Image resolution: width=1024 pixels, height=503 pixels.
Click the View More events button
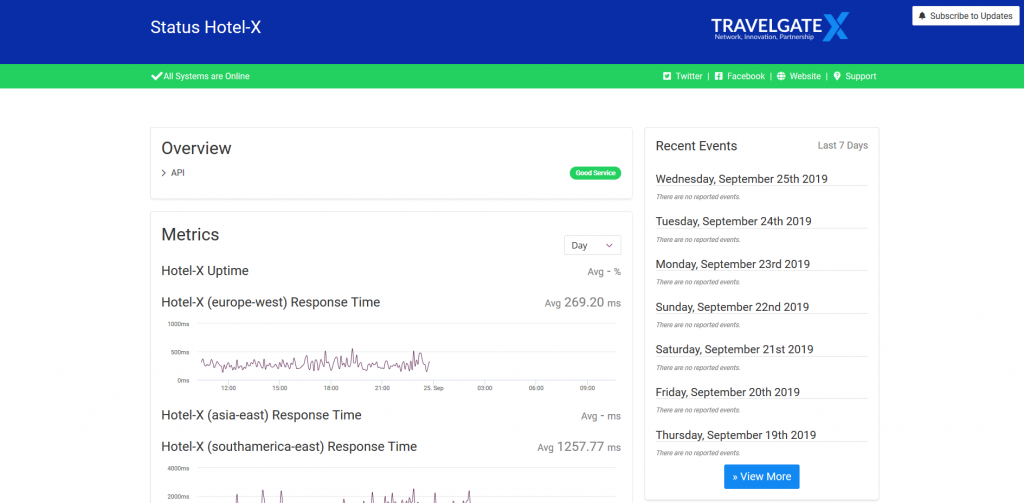click(x=761, y=477)
